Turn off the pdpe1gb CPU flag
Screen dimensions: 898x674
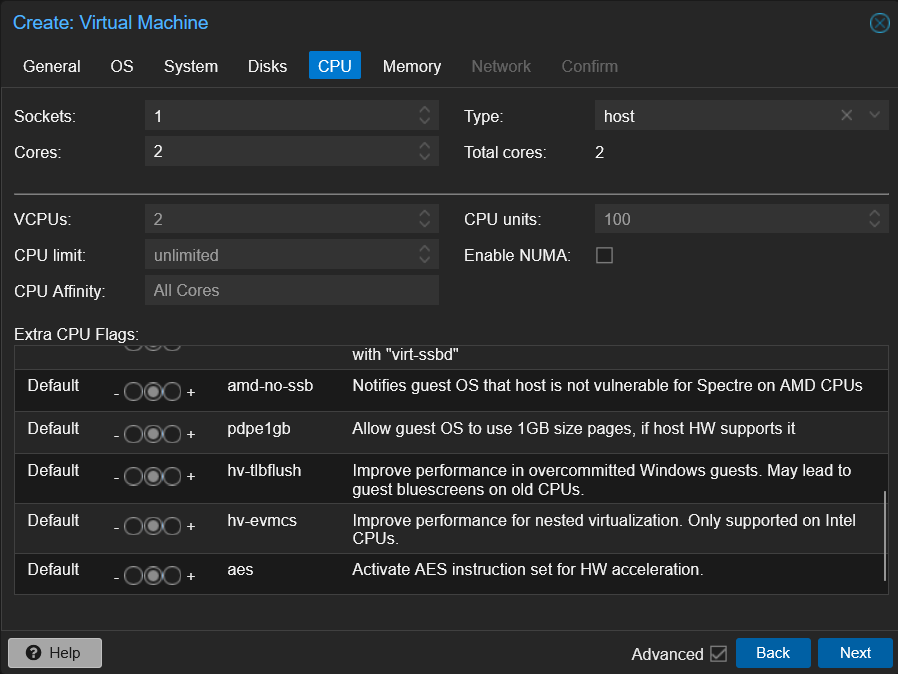[x=134, y=435]
